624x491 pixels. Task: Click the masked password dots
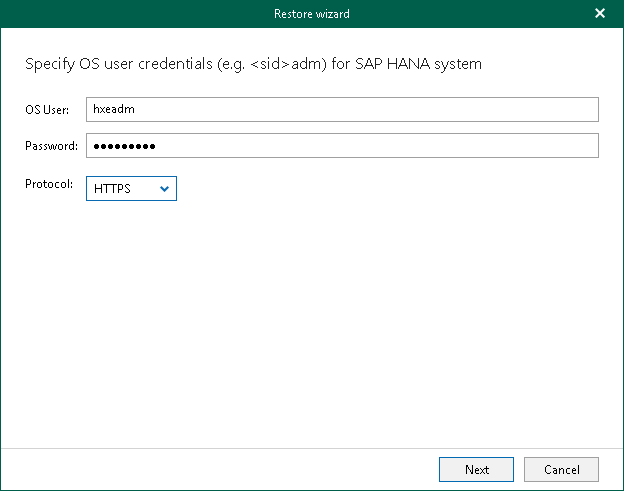[x=124, y=146]
